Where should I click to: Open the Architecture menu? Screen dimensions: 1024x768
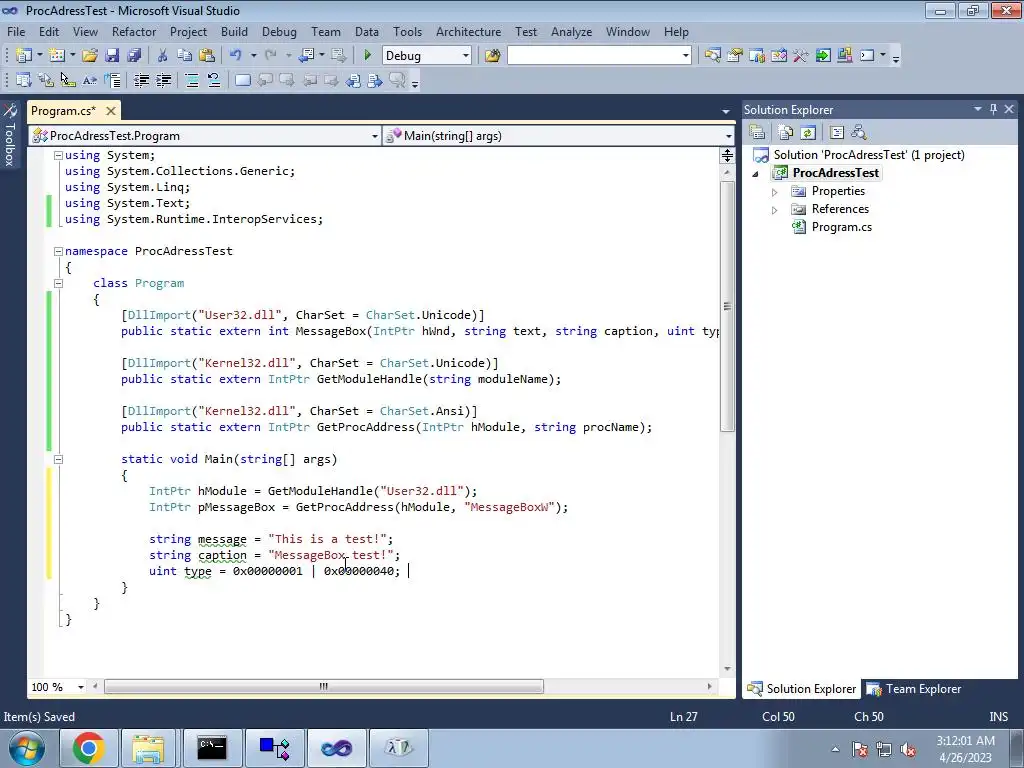[468, 31]
